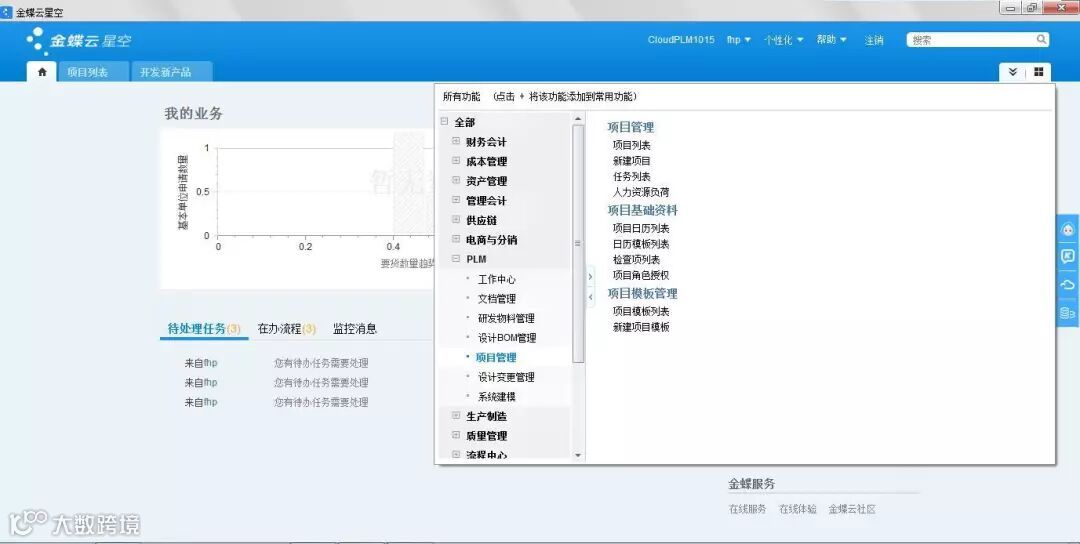The width and height of the screenshot is (1080, 544).
Task: Open the 项目模板列表 function
Action: 641,311
